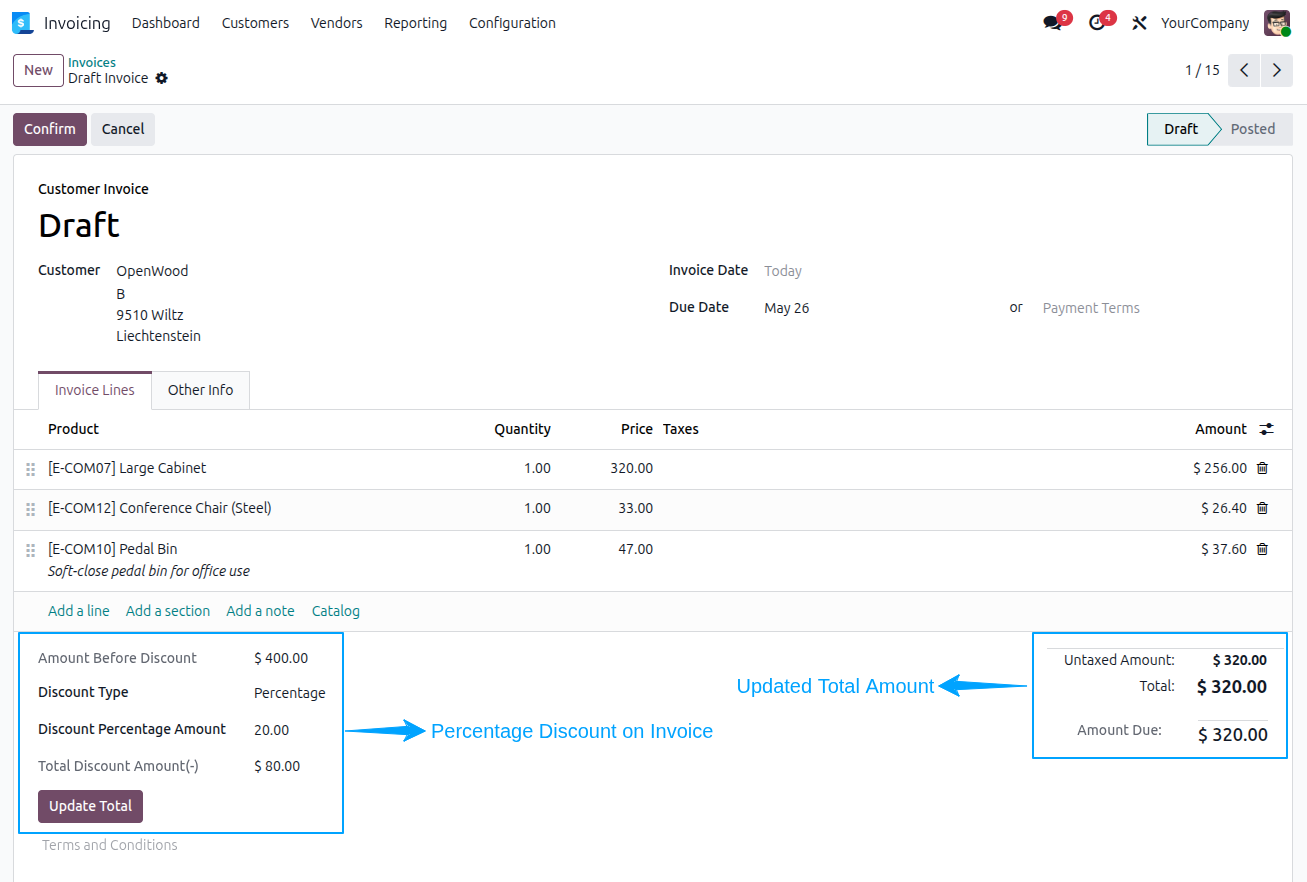Delete the Conference Chair line via trash icon
Viewport: 1307px width, 882px height.
1262,508
